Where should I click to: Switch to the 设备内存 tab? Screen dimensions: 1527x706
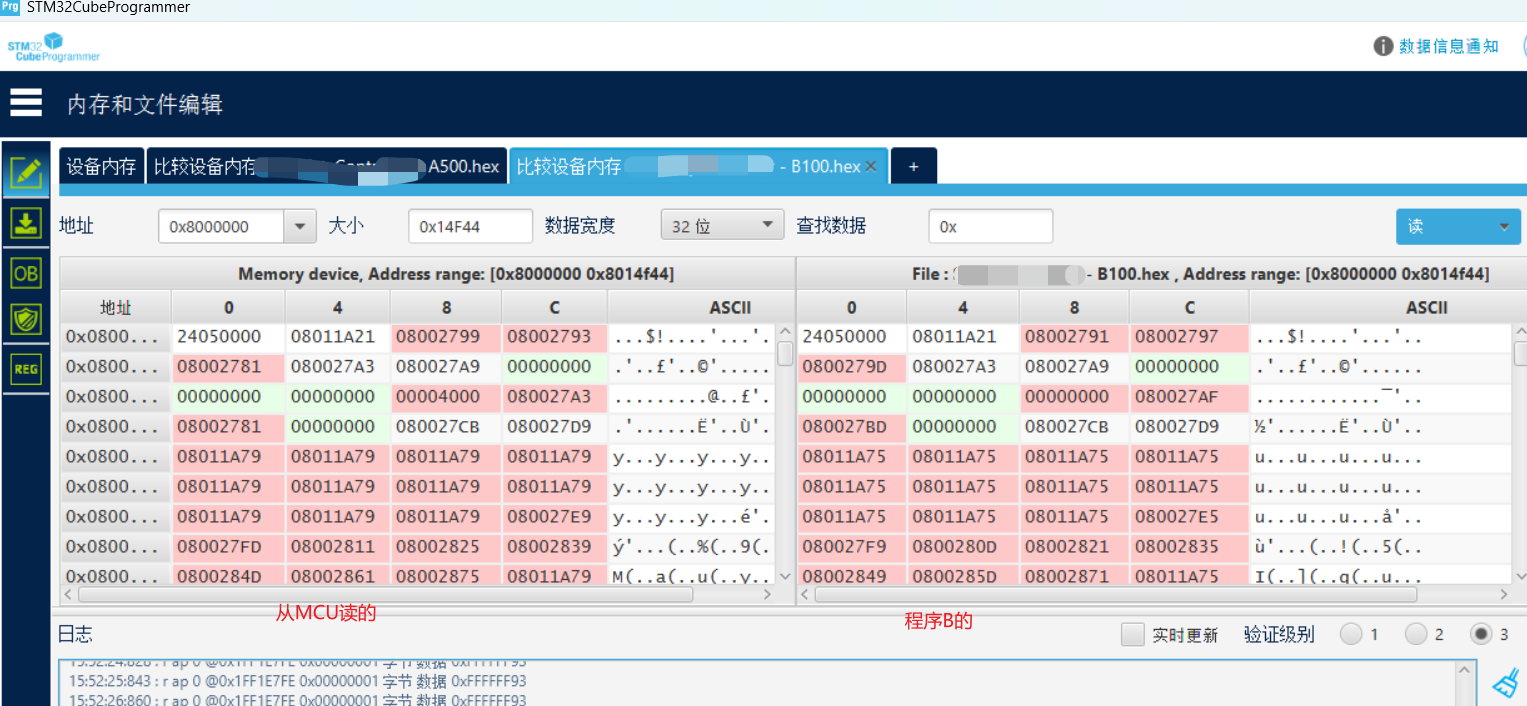point(101,167)
